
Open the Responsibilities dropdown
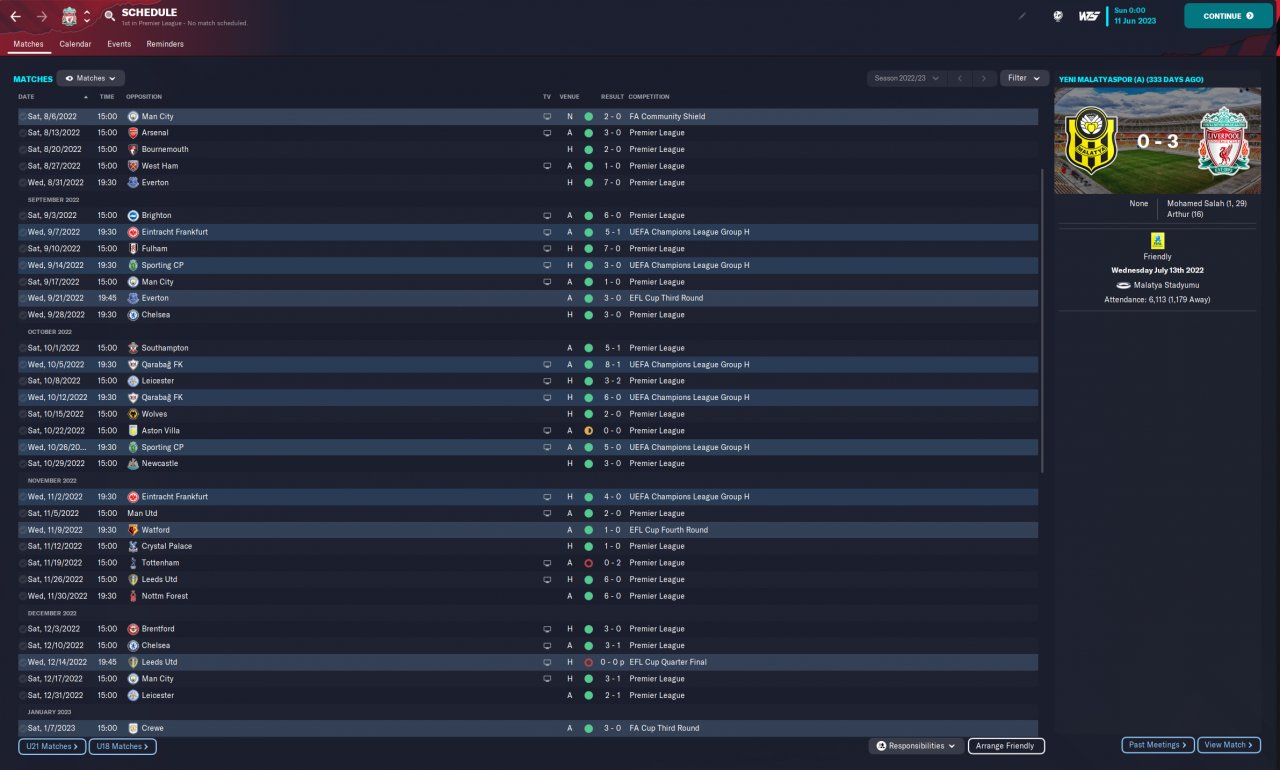(x=916, y=746)
